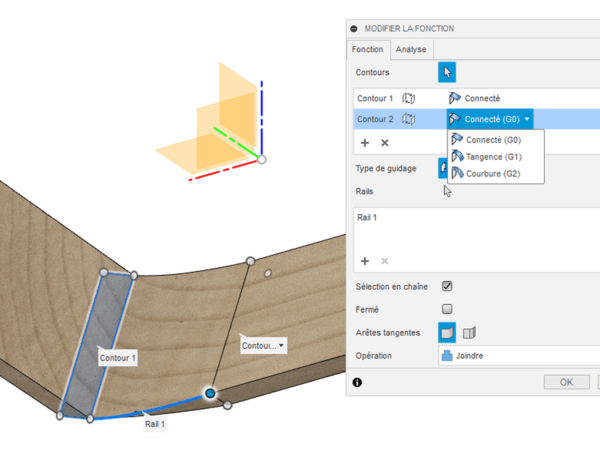
Task: Click the Contours selection arrow button
Action: tap(447, 72)
